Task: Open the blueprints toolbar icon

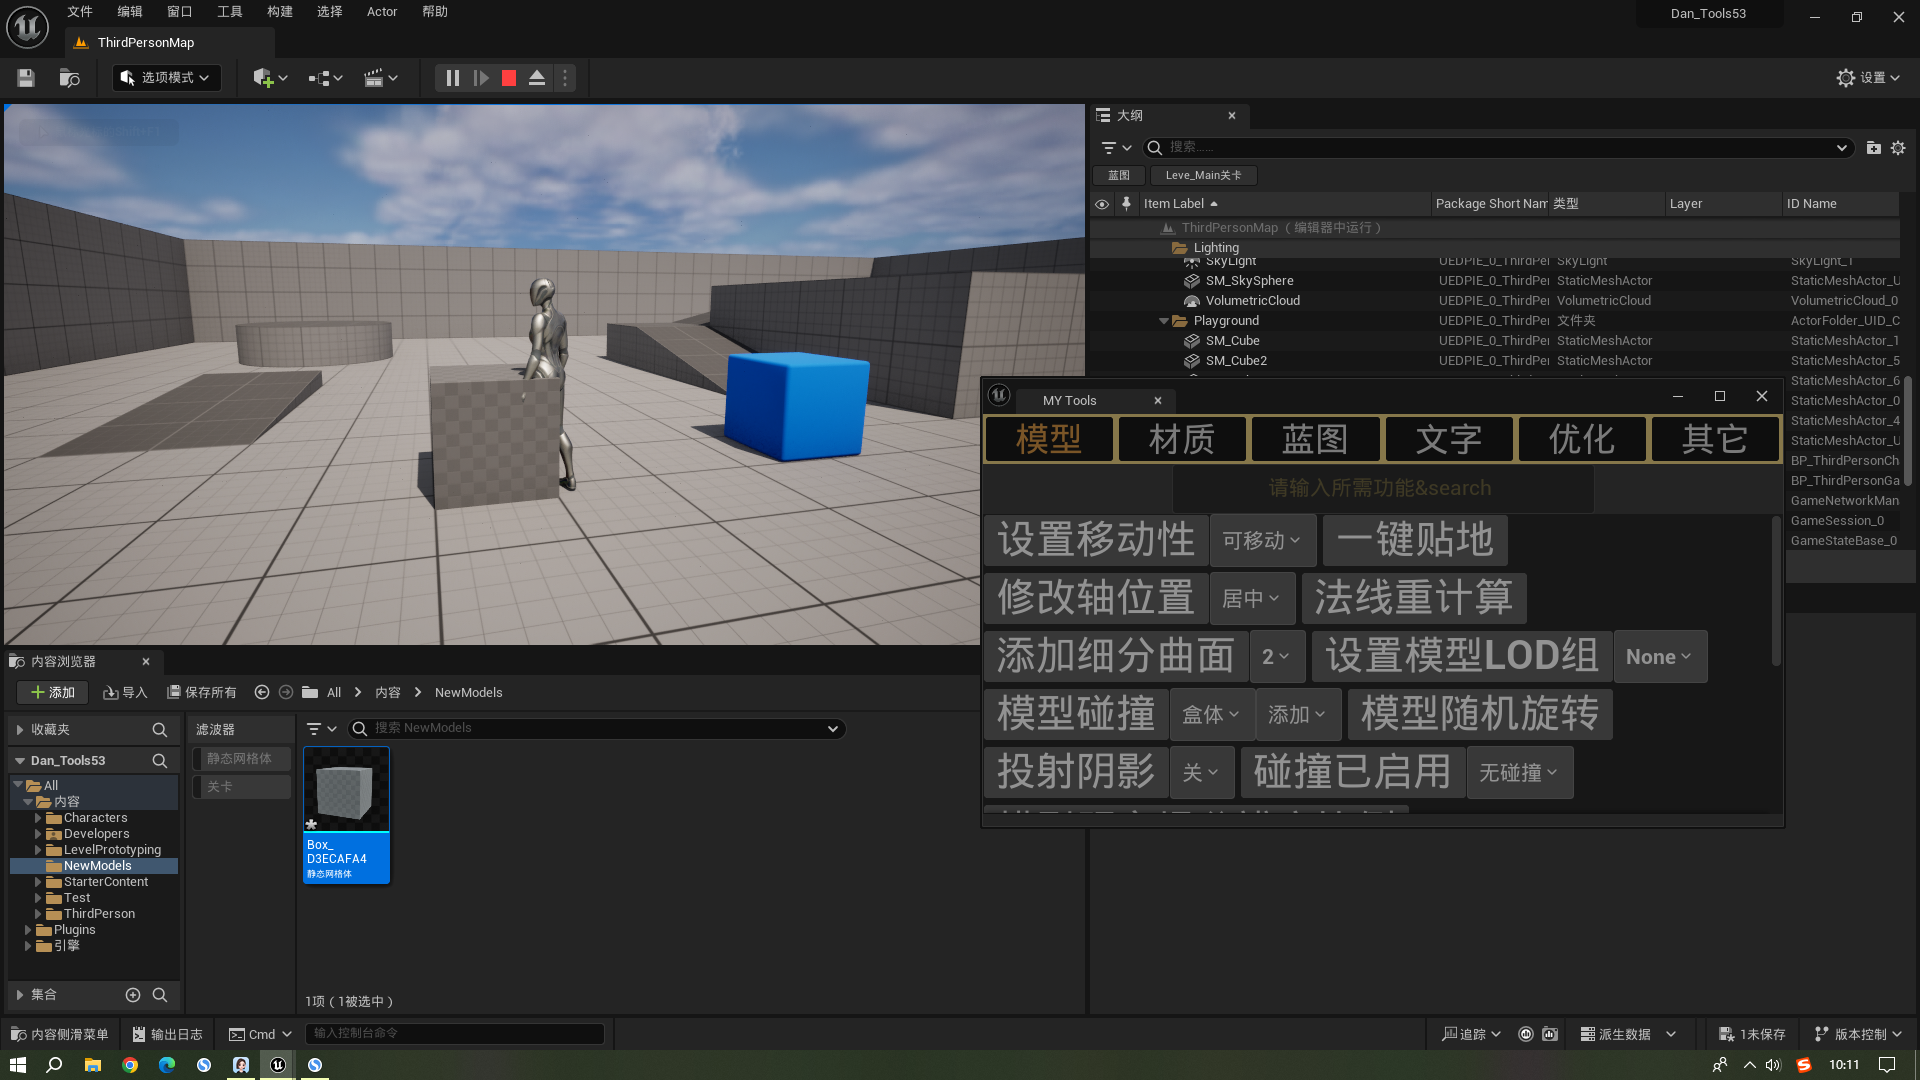Action: (325, 78)
